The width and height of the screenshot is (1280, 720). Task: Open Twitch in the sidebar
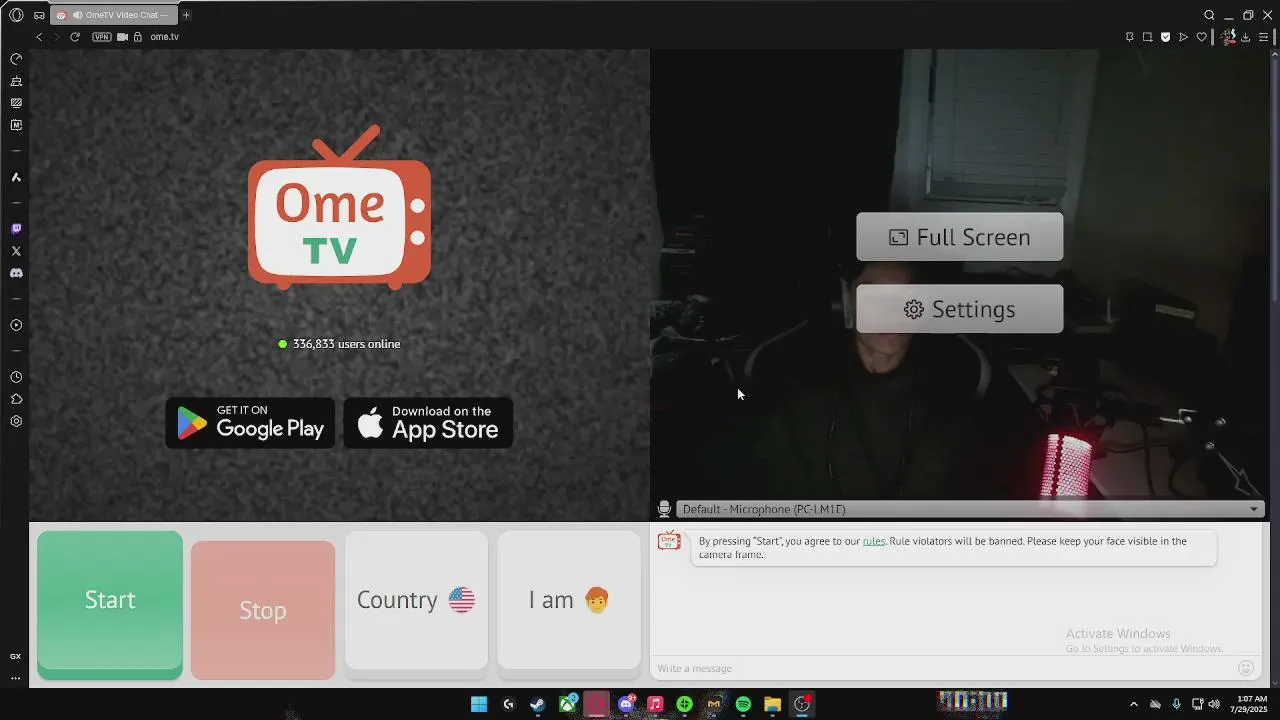[16, 229]
